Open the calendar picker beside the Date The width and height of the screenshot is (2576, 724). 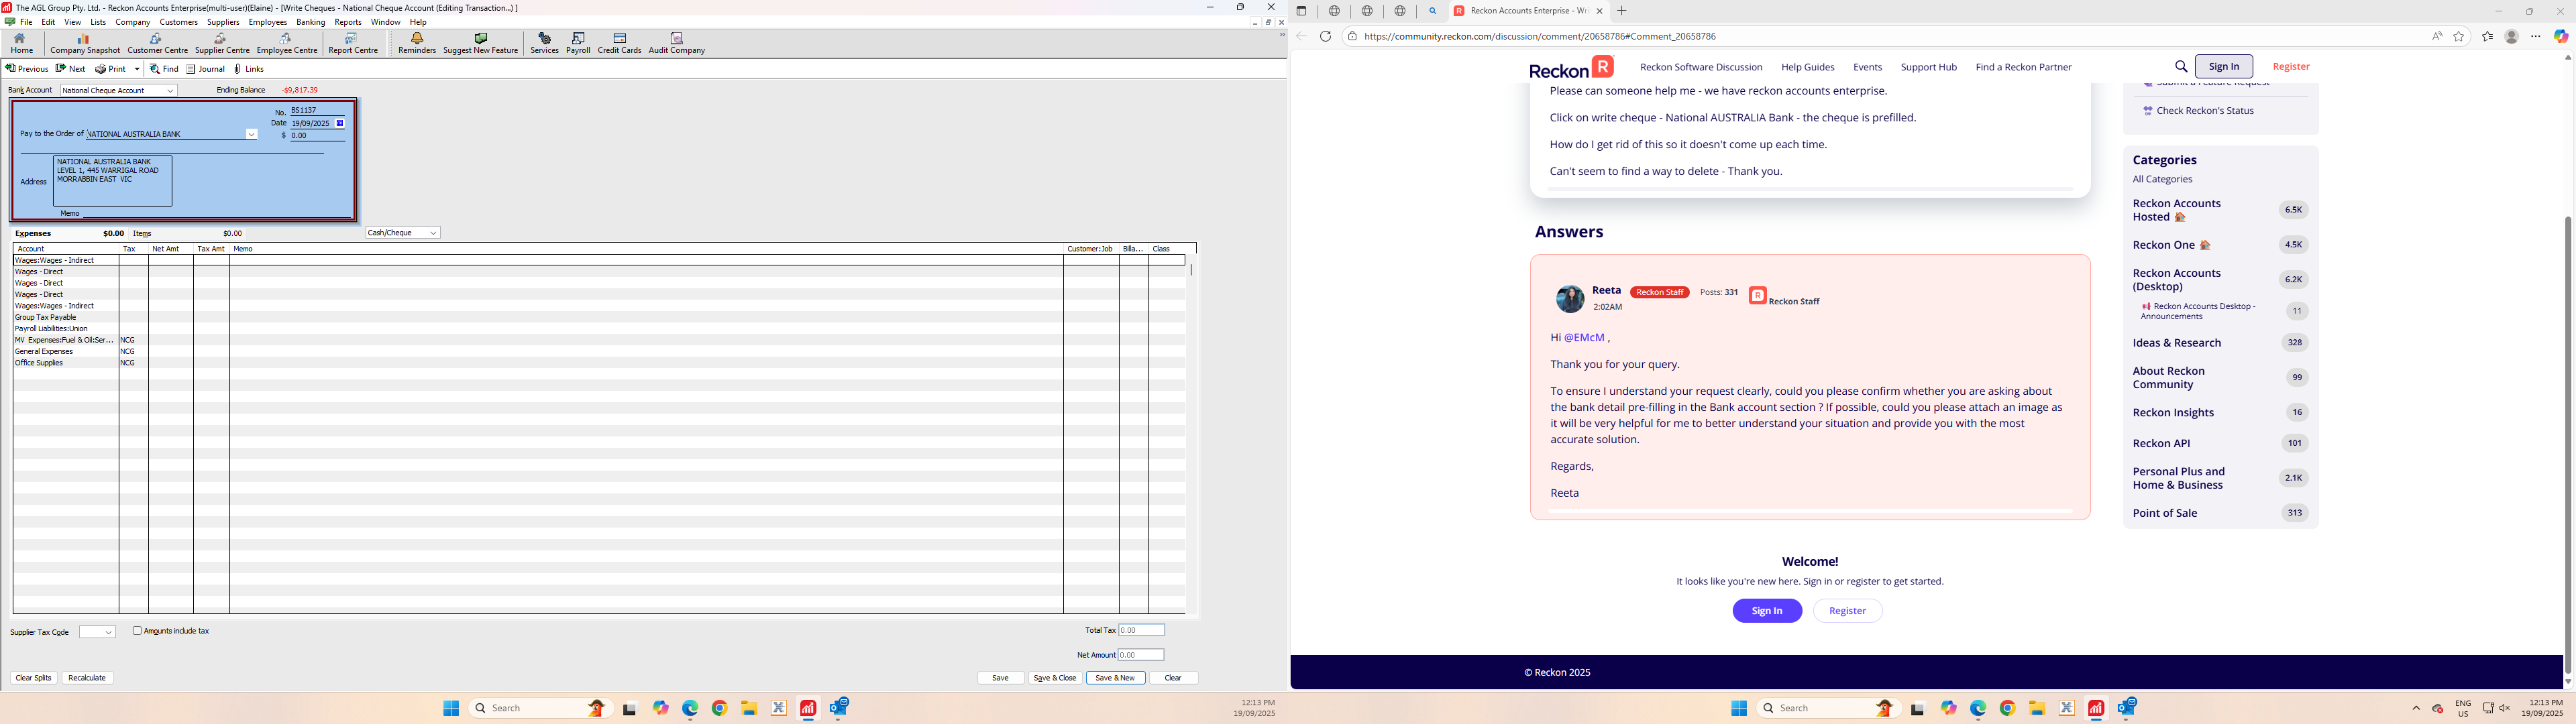click(x=340, y=123)
